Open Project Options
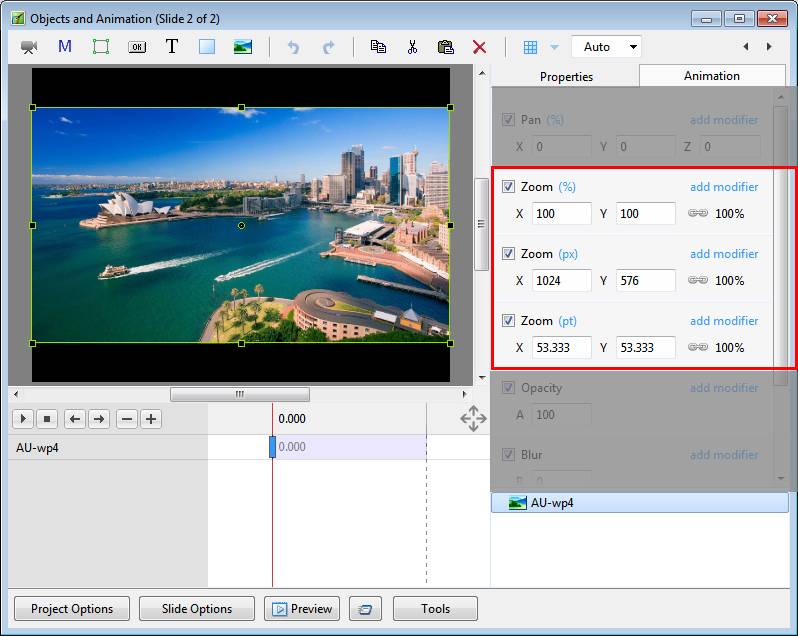798x636 pixels. [x=72, y=609]
